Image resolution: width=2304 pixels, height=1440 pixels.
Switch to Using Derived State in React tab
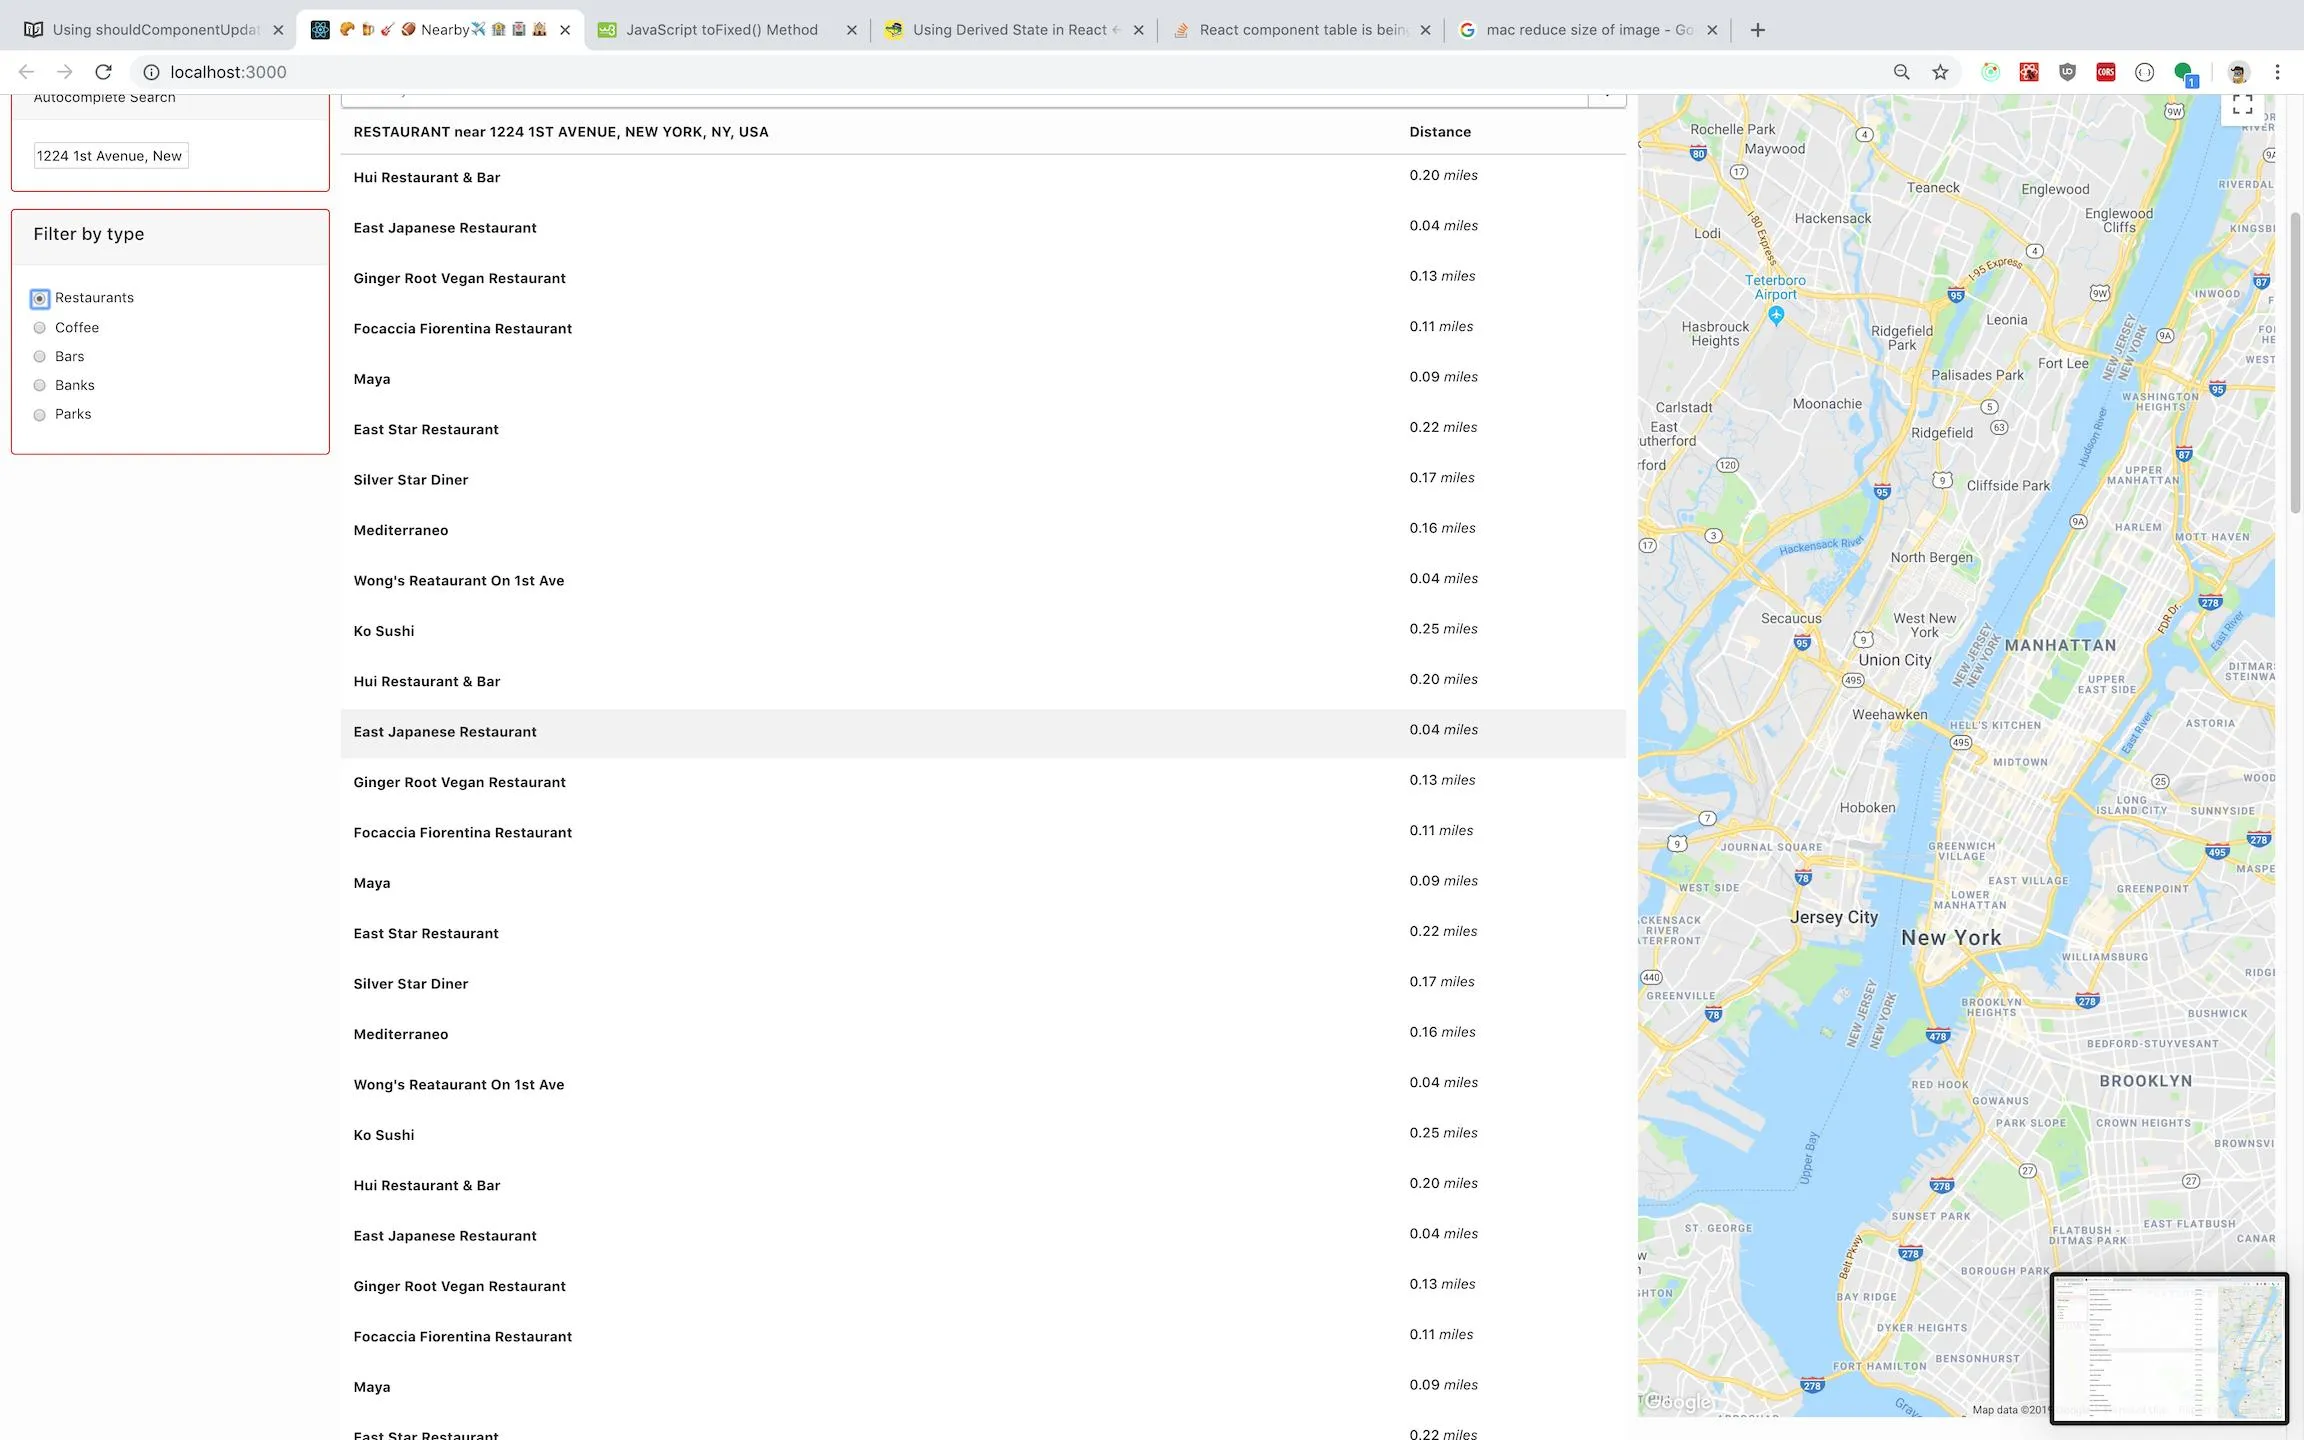point(1008,30)
